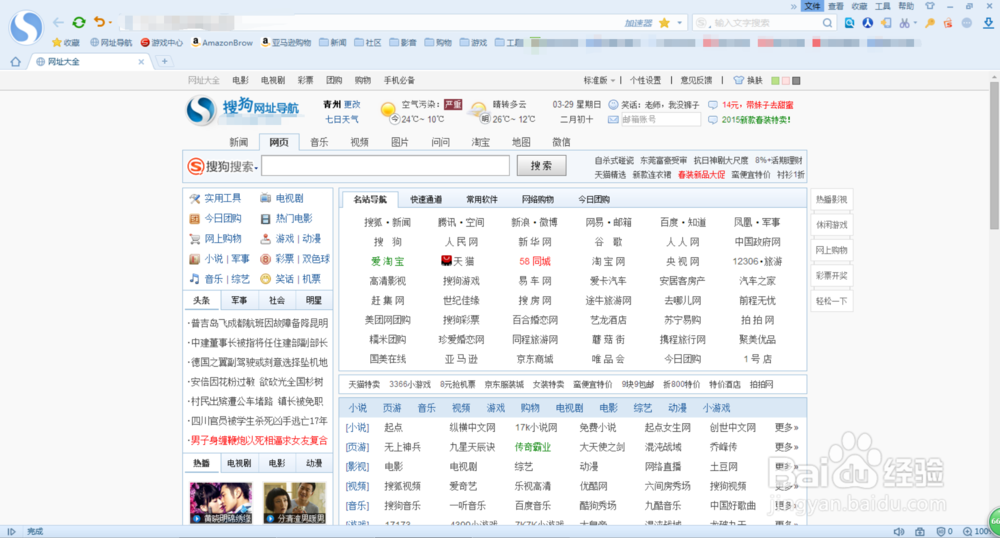Click the send-to-phone toolbar icon
1000x538 pixels.
(886, 23)
